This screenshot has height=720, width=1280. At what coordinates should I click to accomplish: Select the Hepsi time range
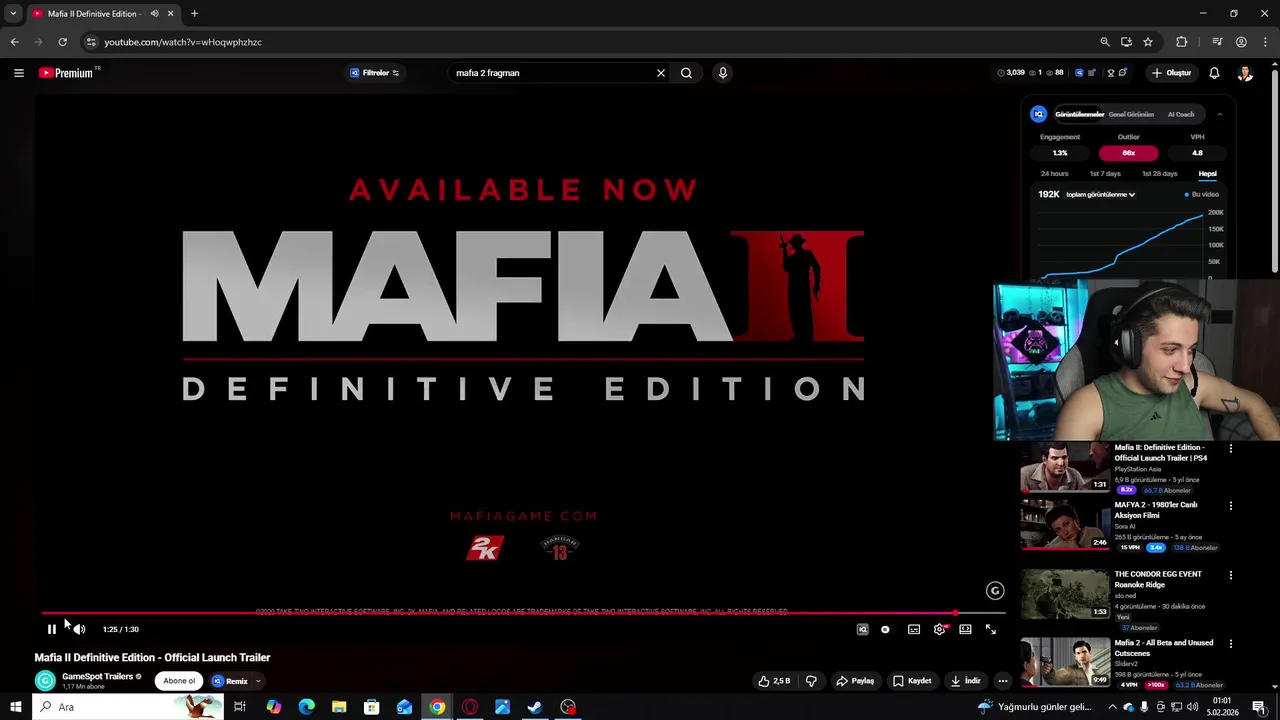[1207, 174]
